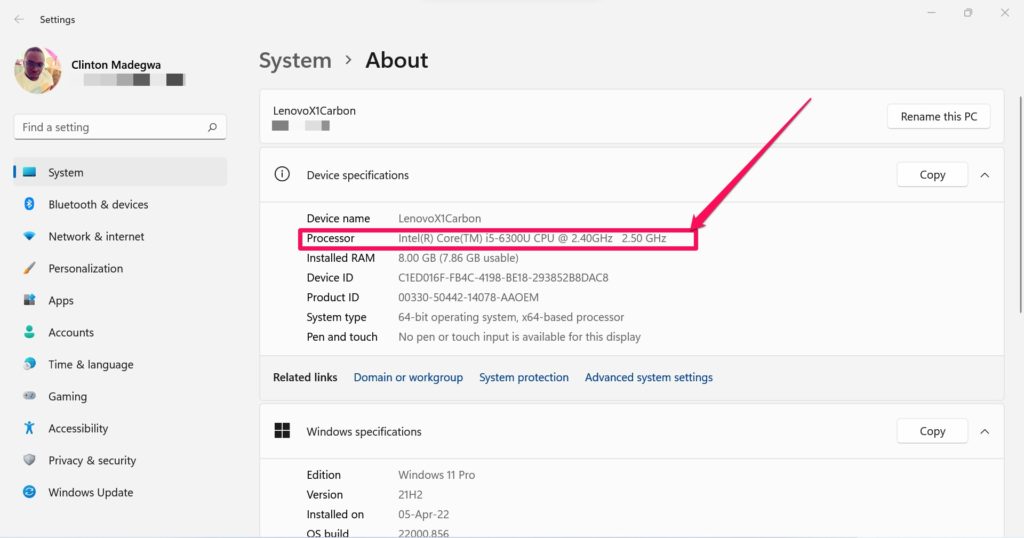The width and height of the screenshot is (1024, 538).
Task: Copy the Device specifications
Action: tap(932, 174)
